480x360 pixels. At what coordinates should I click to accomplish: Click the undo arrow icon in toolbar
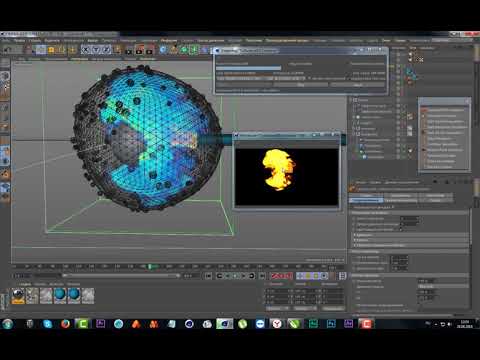tap(7, 50)
